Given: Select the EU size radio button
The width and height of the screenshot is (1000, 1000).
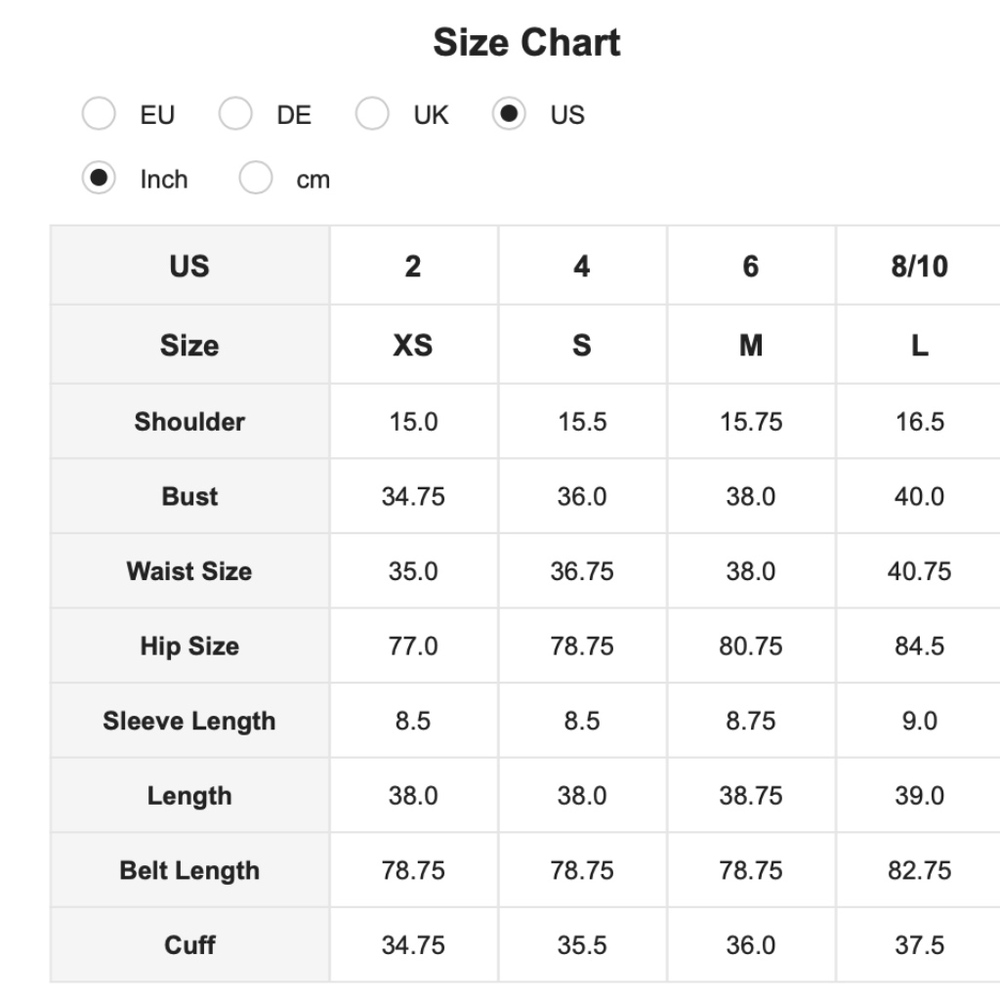Looking at the screenshot, I should pyautogui.click(x=99, y=114).
